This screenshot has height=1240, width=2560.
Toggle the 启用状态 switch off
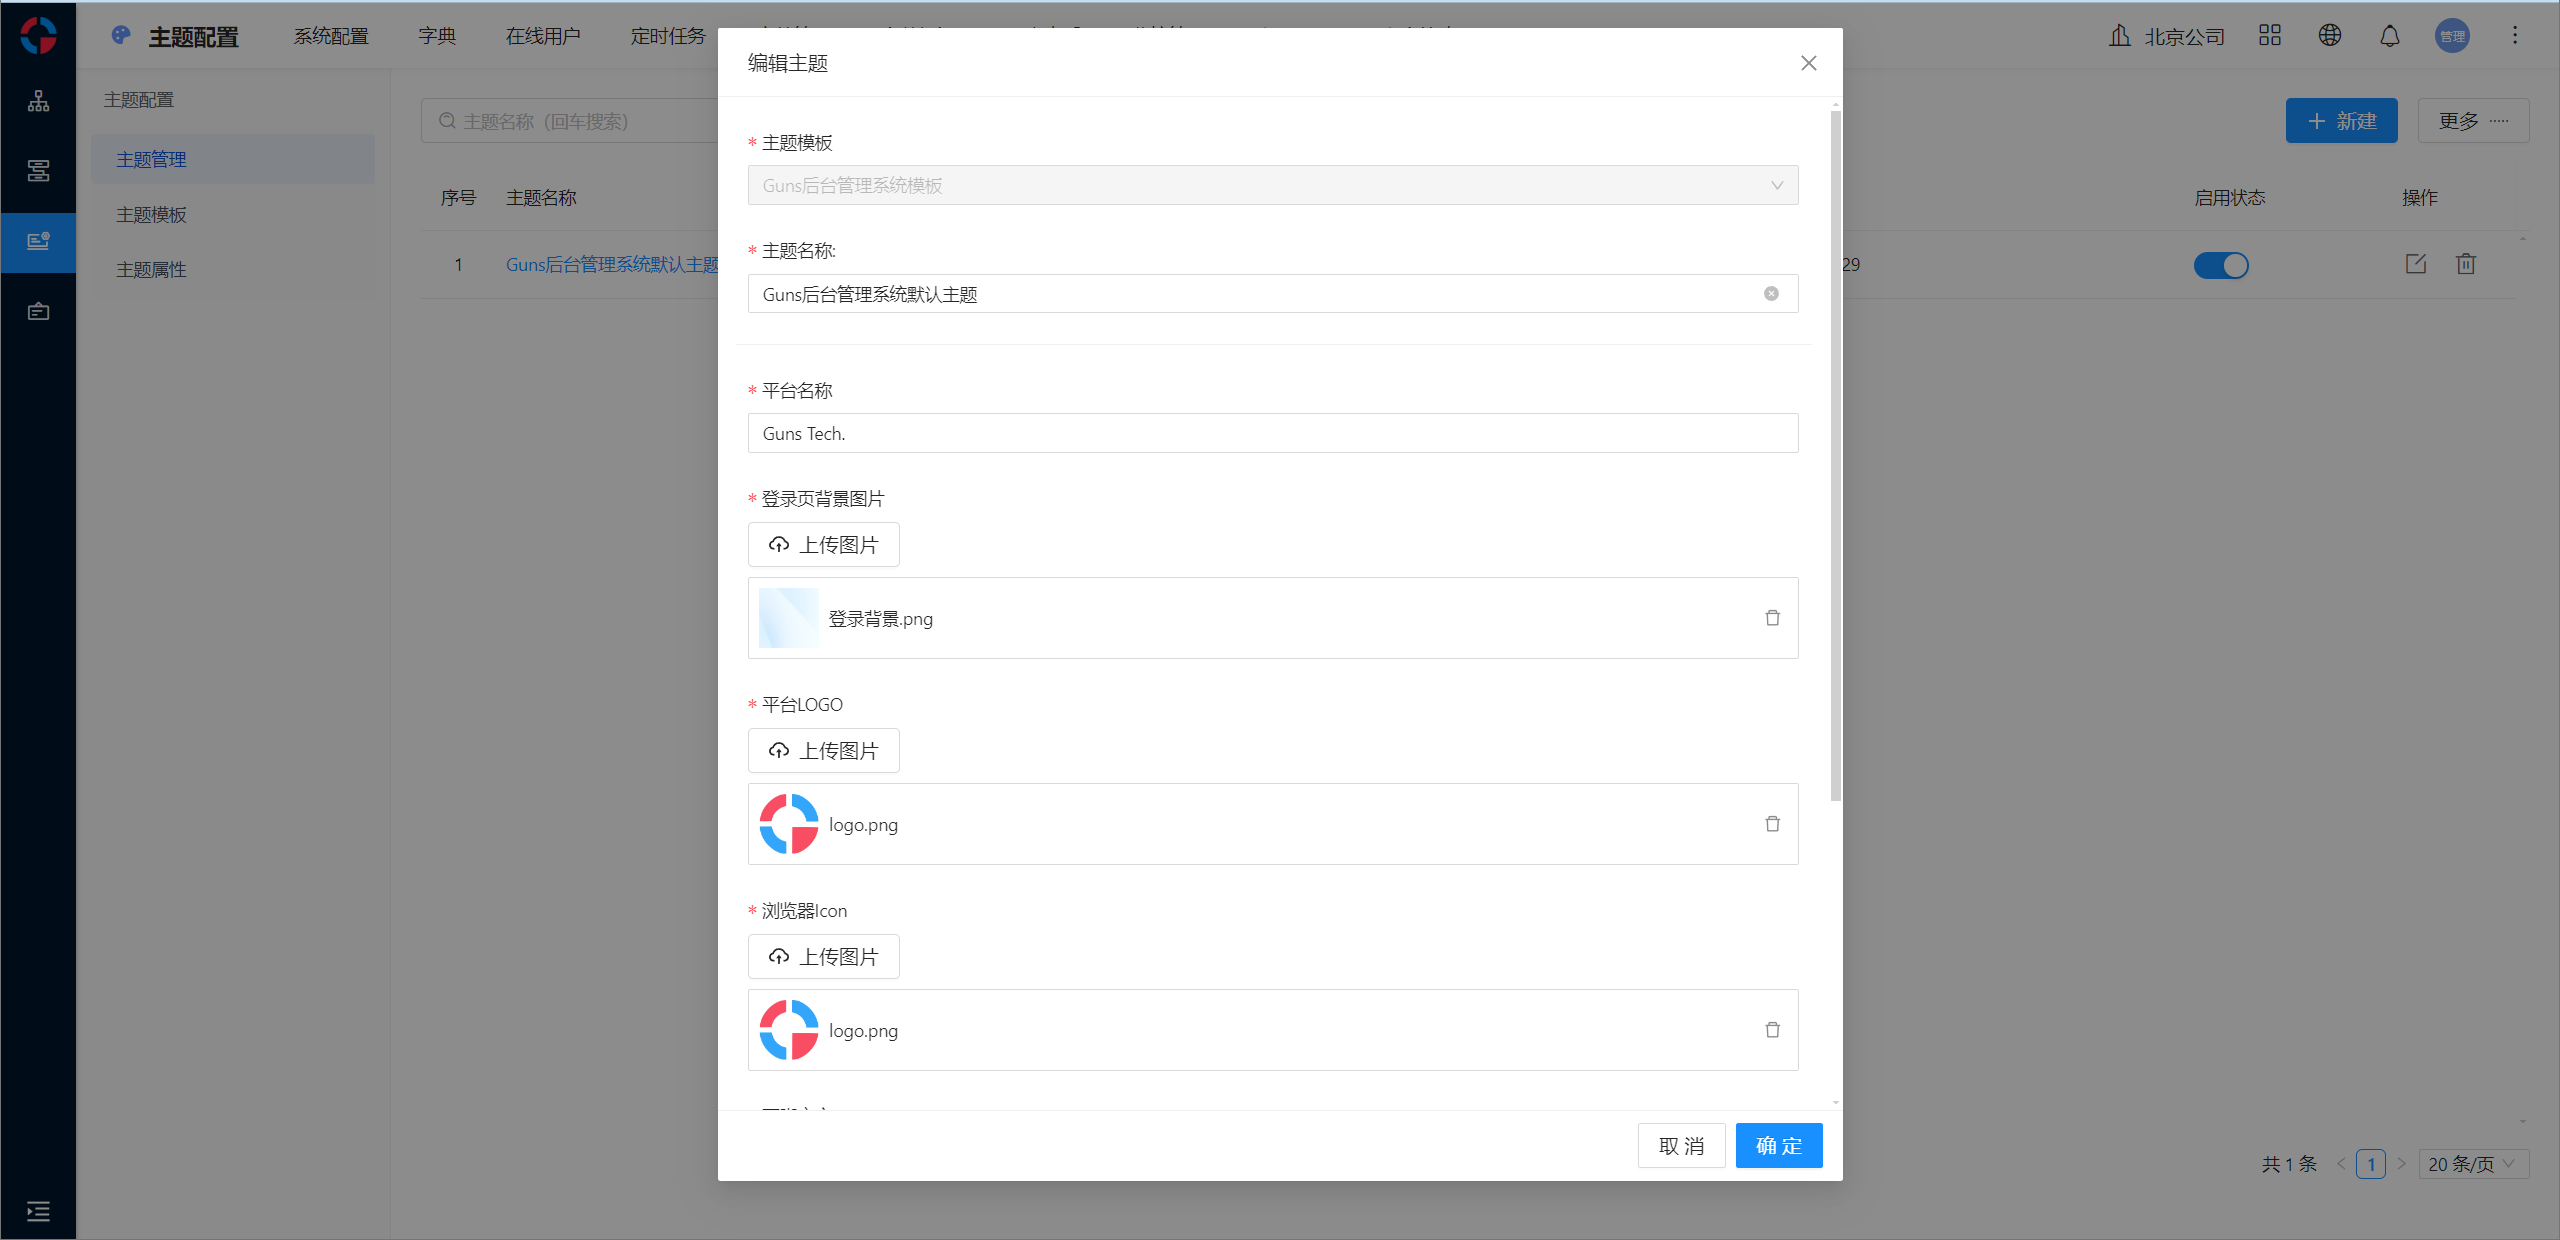pos(2221,265)
